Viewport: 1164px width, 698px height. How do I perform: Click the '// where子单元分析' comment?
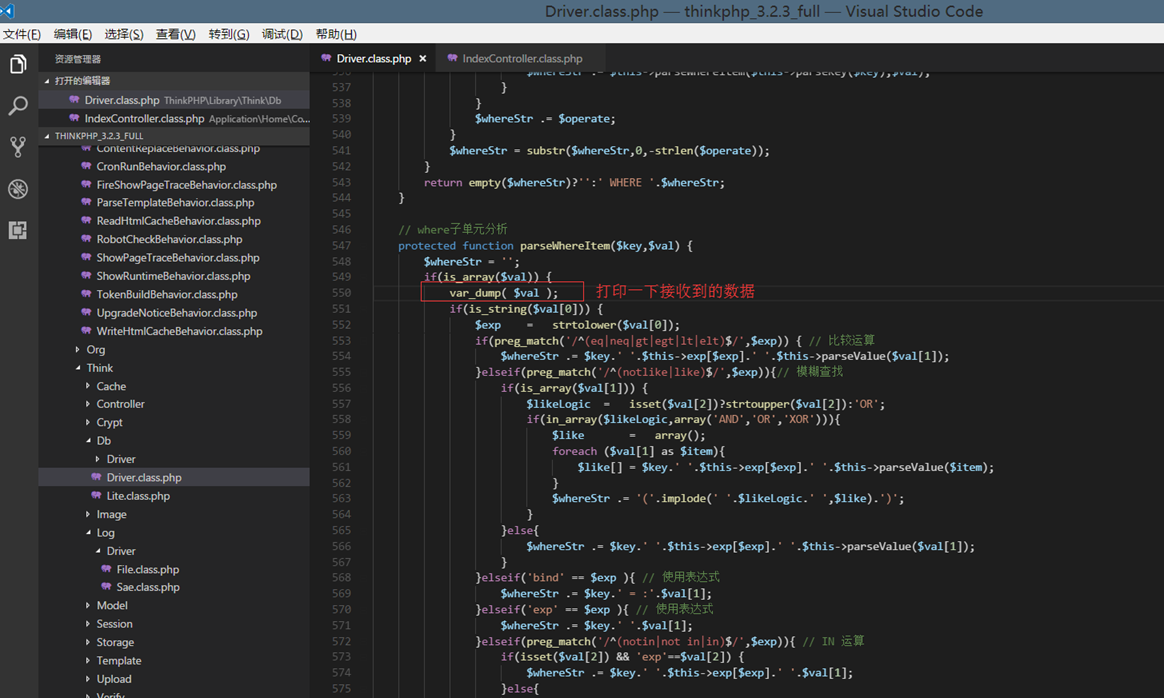click(x=453, y=229)
